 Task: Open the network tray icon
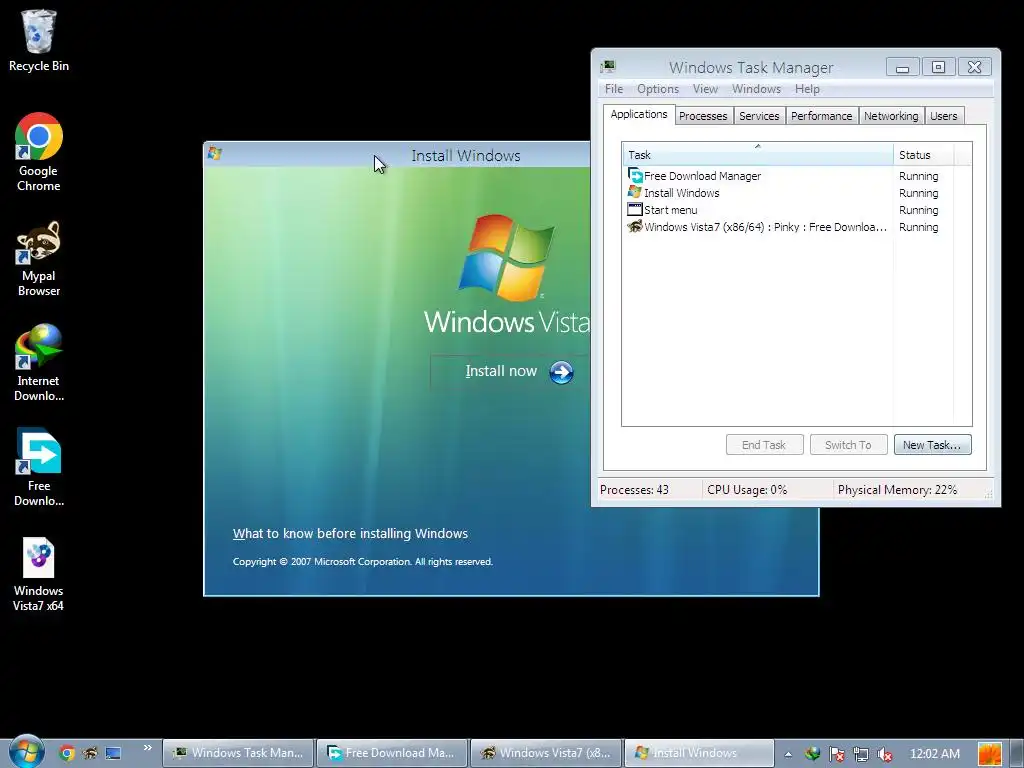click(861, 754)
